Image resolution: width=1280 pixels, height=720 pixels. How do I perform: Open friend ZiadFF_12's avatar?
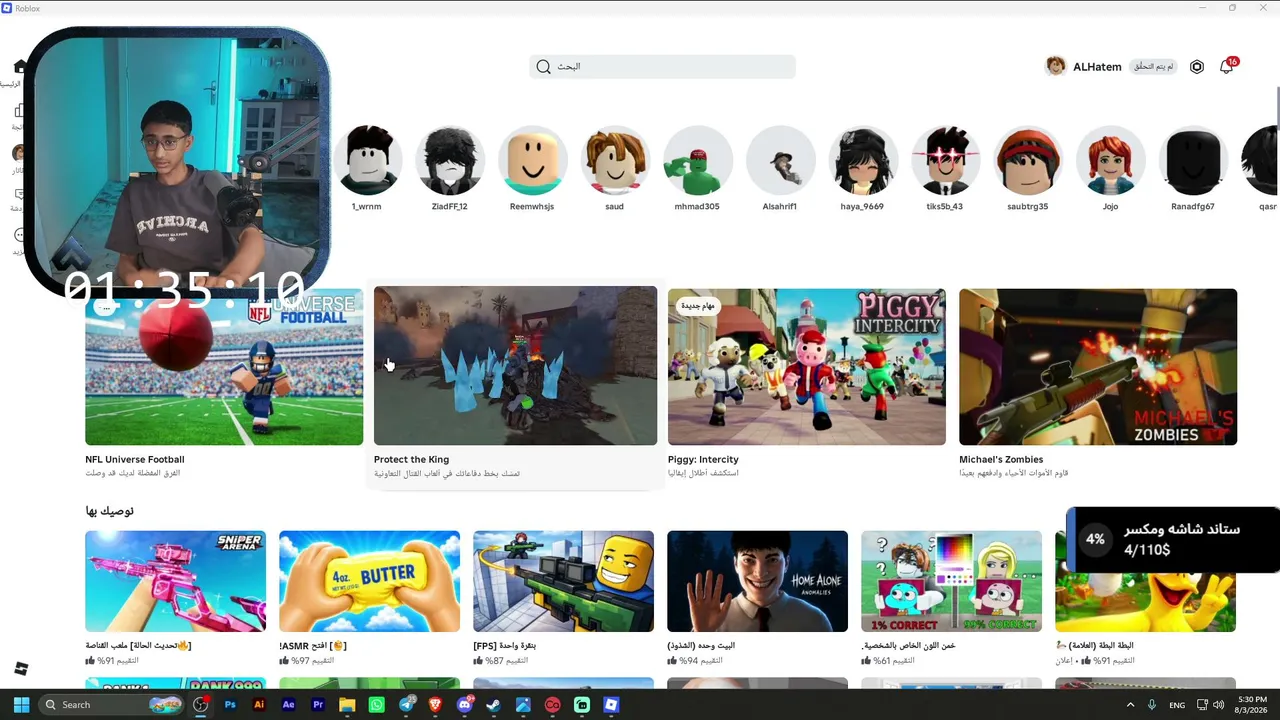(450, 160)
